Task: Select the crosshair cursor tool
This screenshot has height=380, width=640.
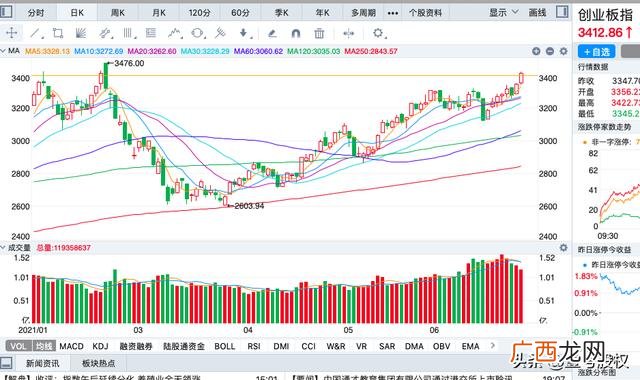Action: 11,33
